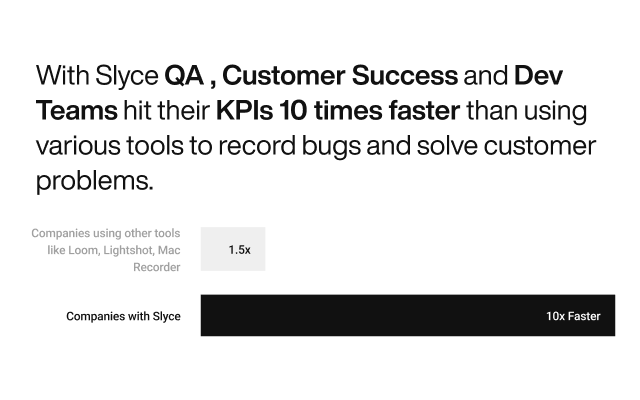Click the "1.5x" value label
This screenshot has width=640, height=400.
tap(239, 250)
